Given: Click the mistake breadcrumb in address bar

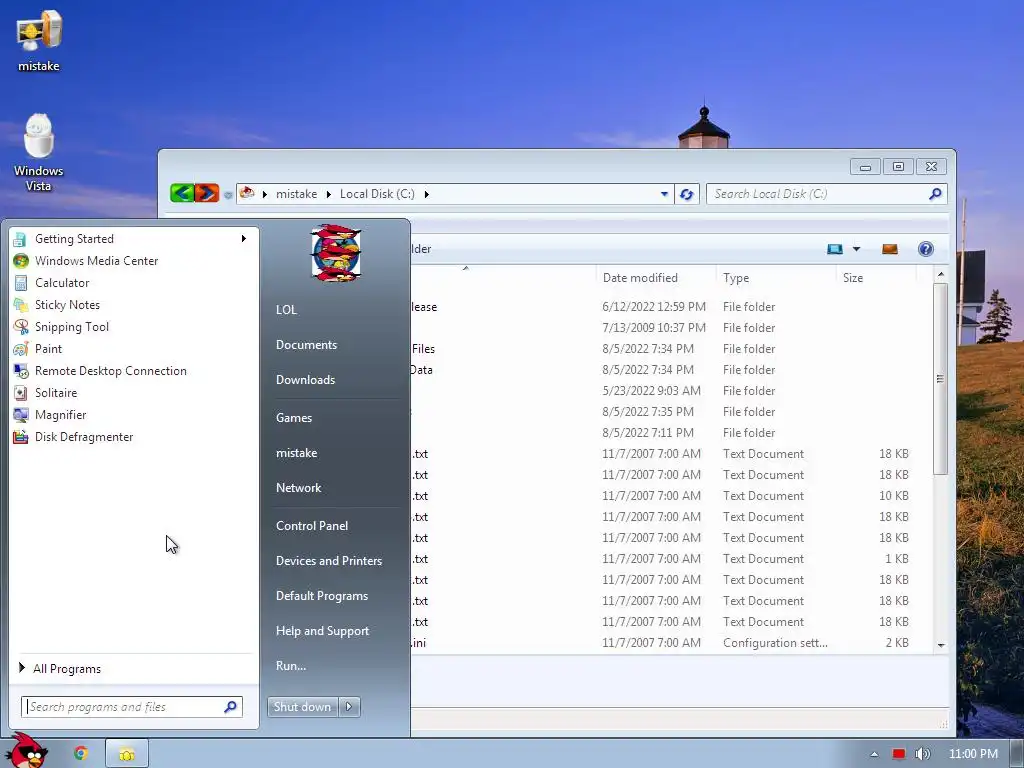Looking at the screenshot, I should coord(296,194).
